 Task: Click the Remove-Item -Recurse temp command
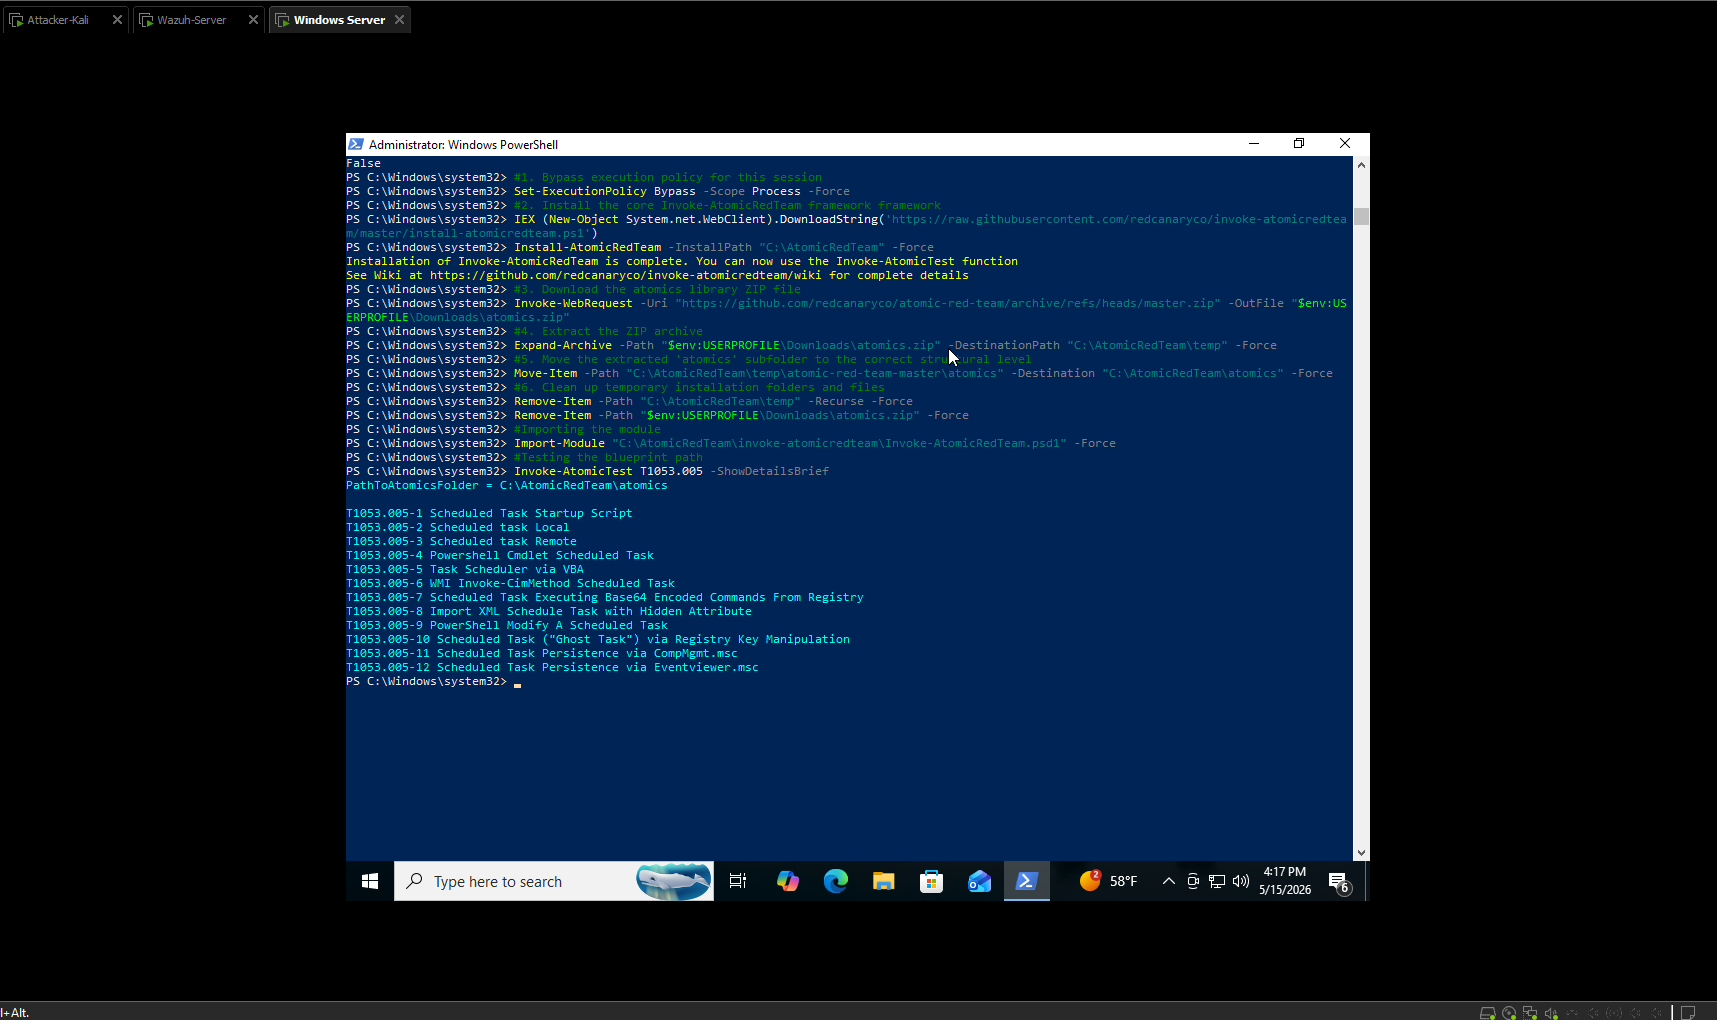click(713, 401)
